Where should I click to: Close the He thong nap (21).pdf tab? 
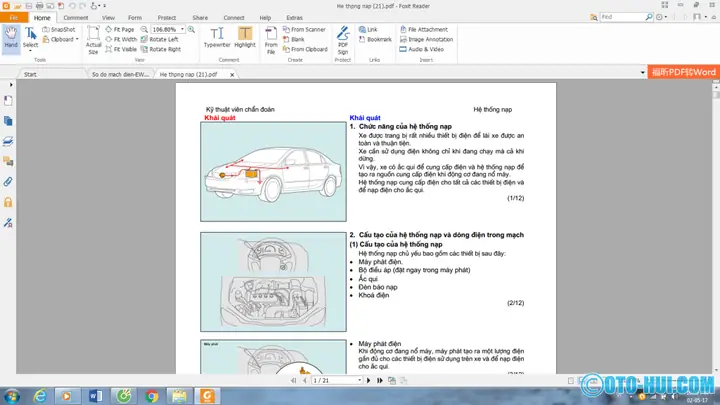(232, 74)
